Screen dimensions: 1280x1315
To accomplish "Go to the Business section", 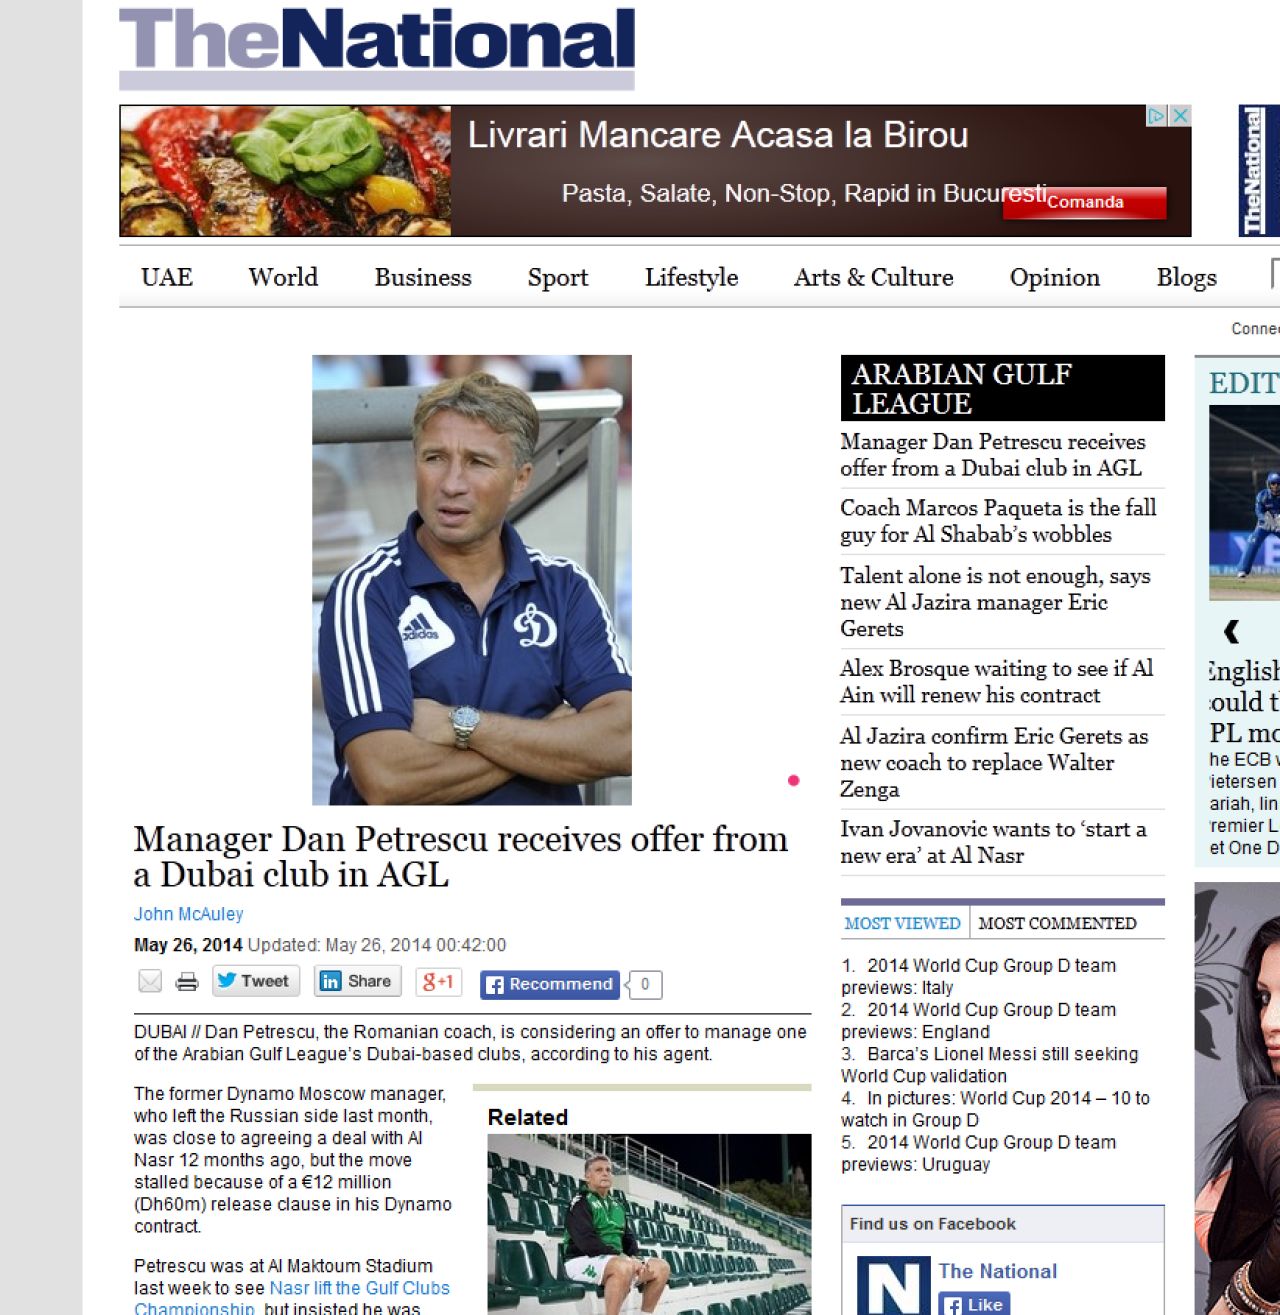I will point(423,277).
